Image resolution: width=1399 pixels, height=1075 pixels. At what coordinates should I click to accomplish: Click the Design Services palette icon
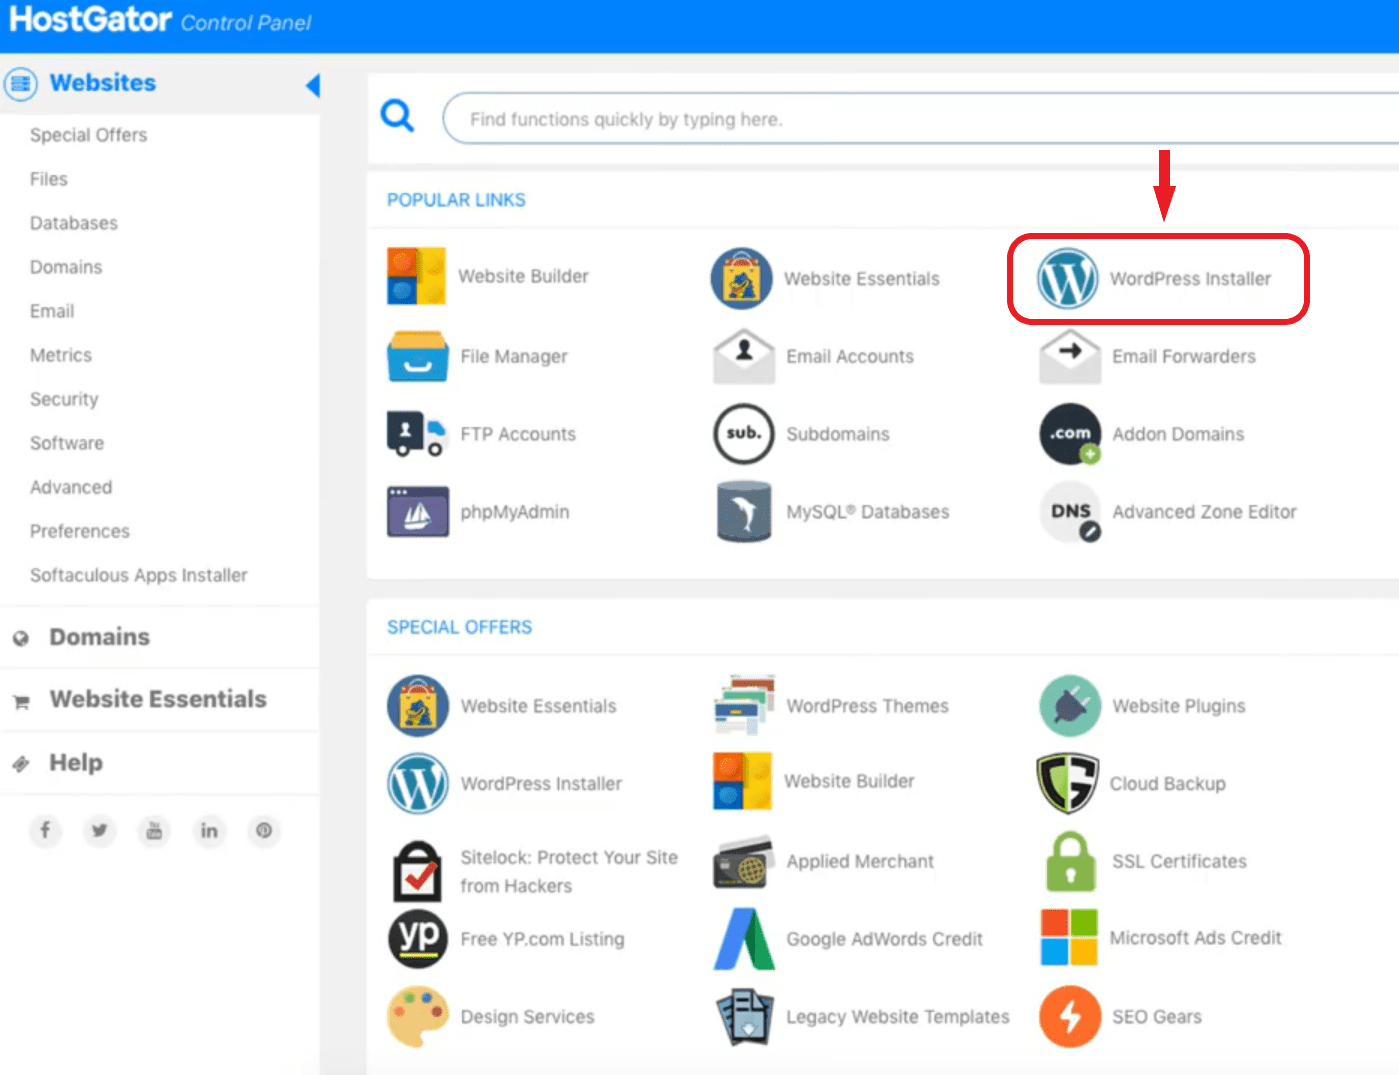pos(418,1016)
